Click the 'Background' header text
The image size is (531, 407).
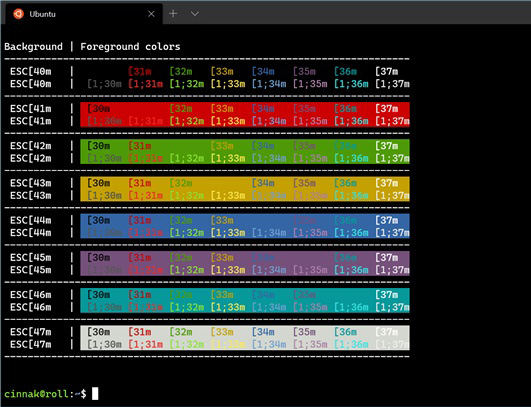tap(34, 47)
